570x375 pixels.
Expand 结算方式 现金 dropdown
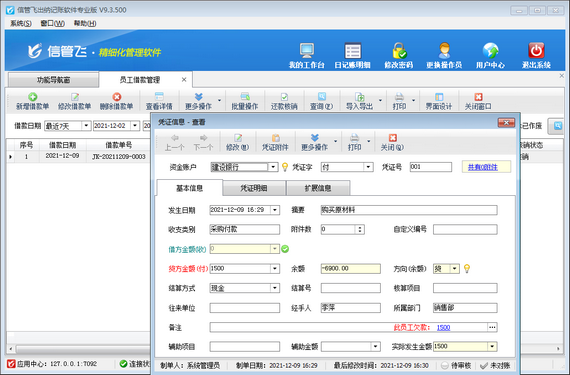pos(275,288)
